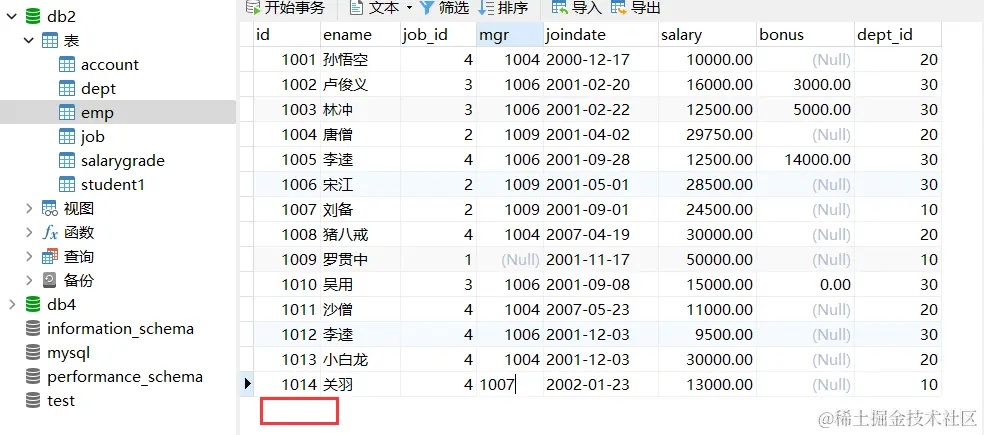The height and width of the screenshot is (435, 984).
Task: Click the 函数 fx functions icon
Action: pyautogui.click(x=50, y=233)
